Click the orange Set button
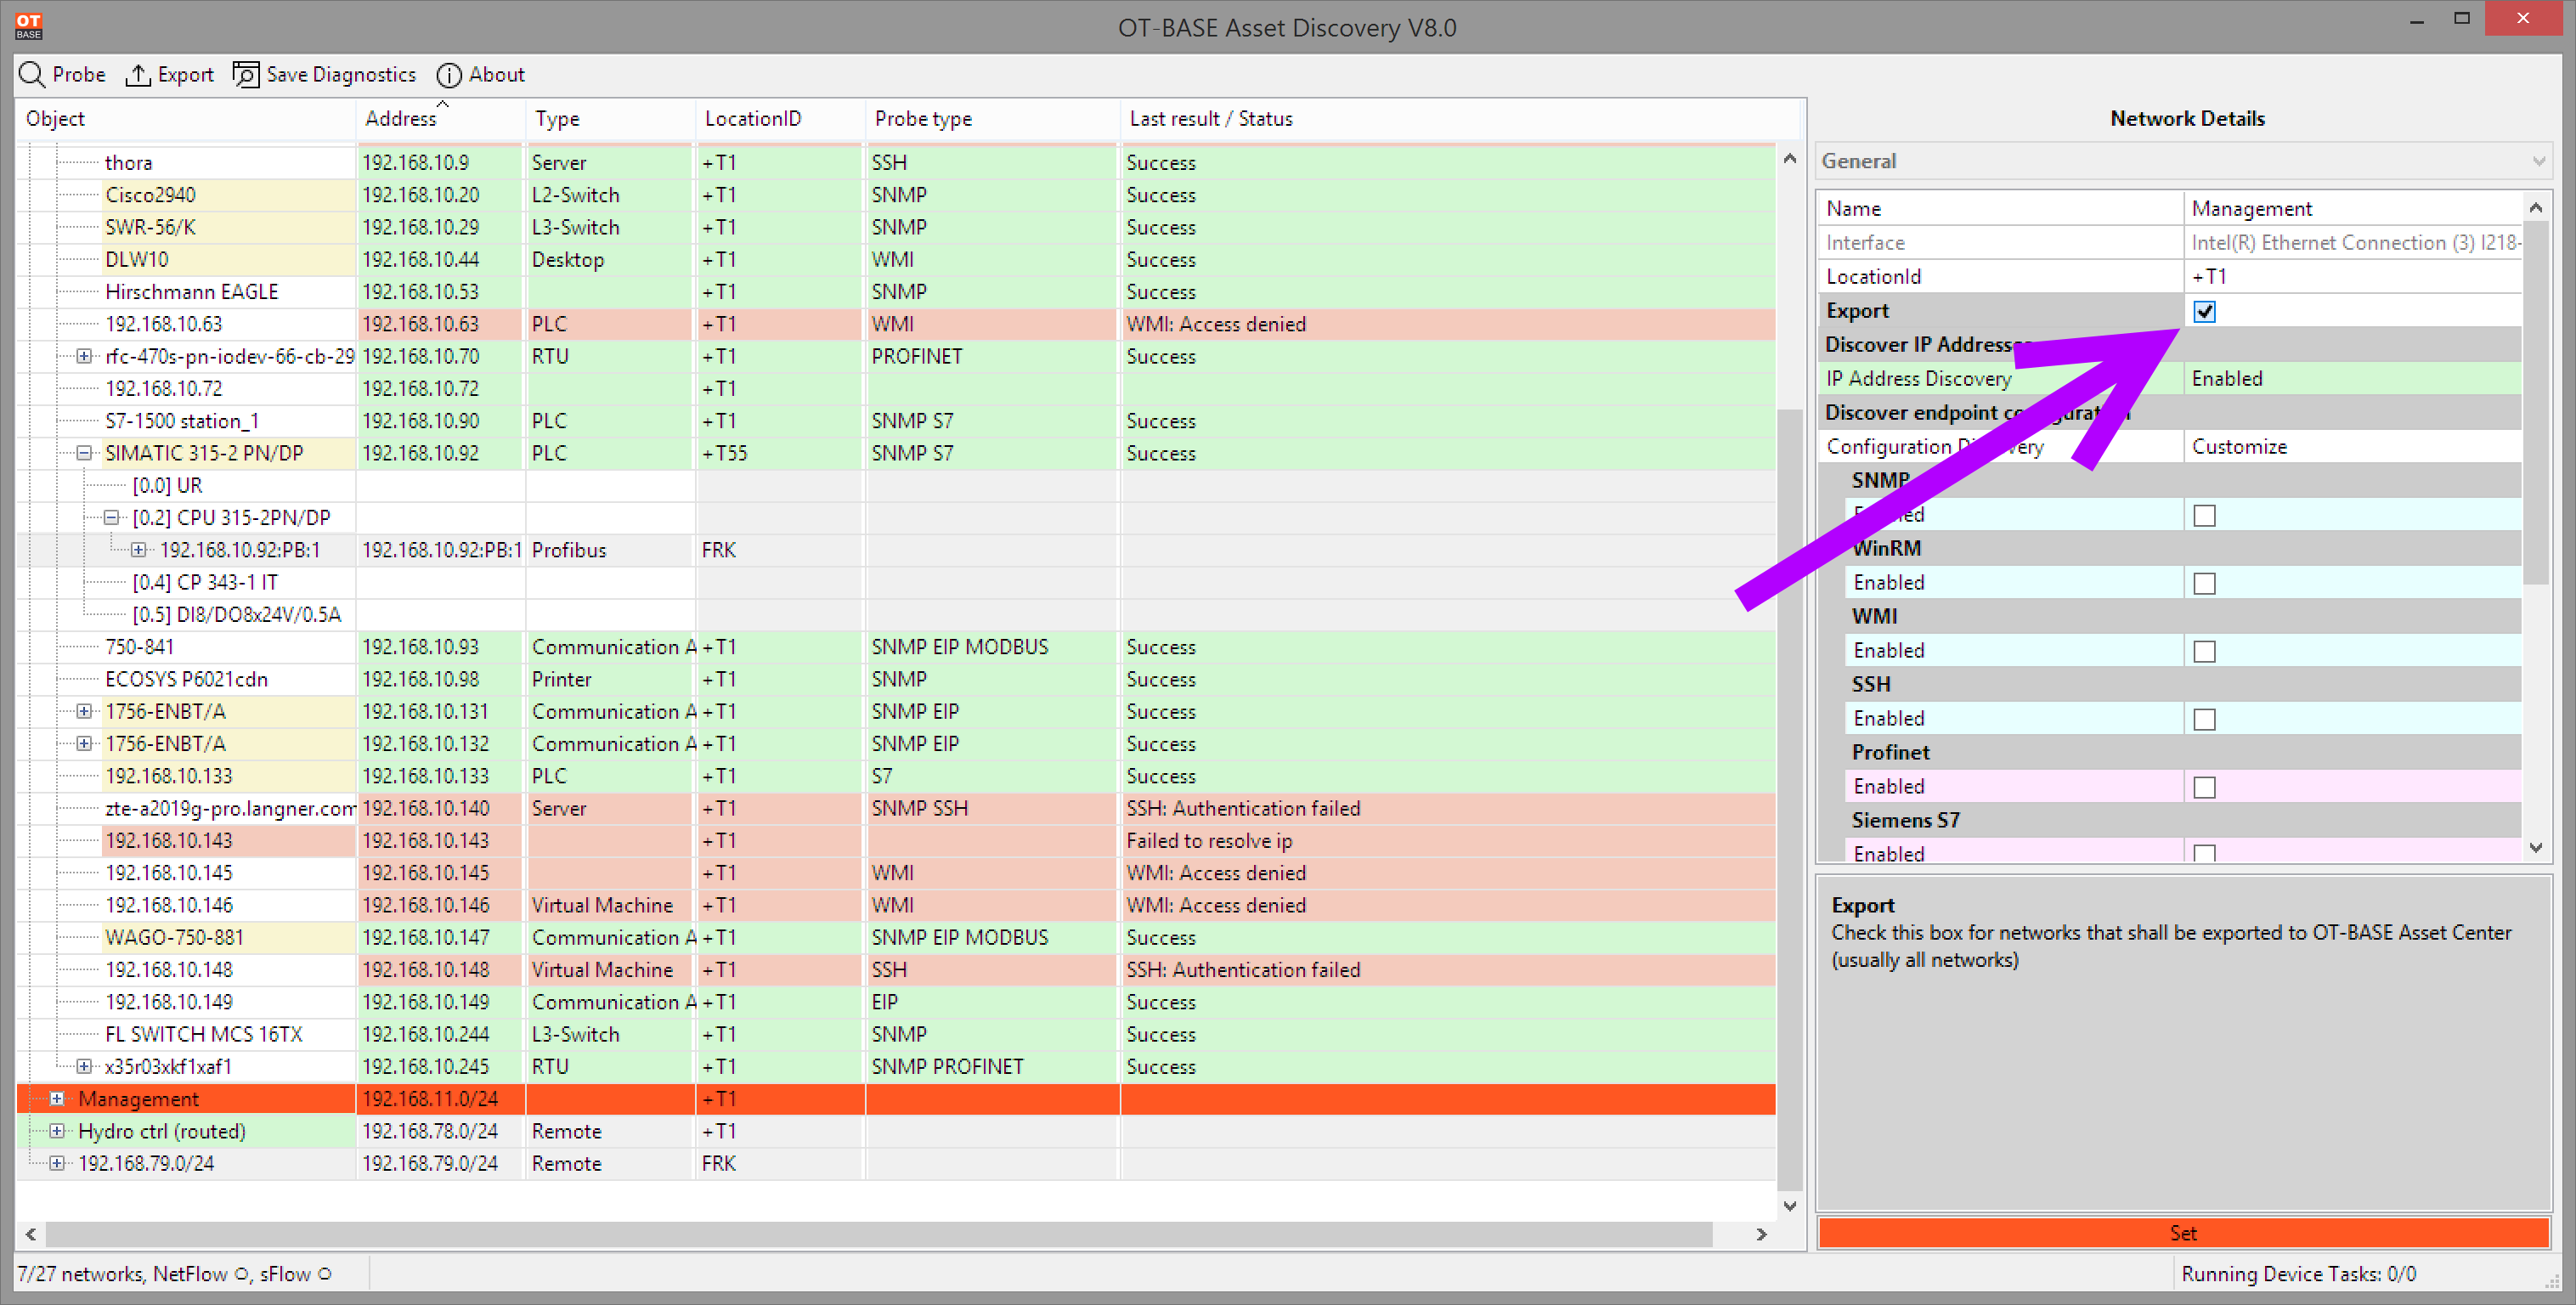This screenshot has height=1305, width=2576. tap(2183, 1233)
